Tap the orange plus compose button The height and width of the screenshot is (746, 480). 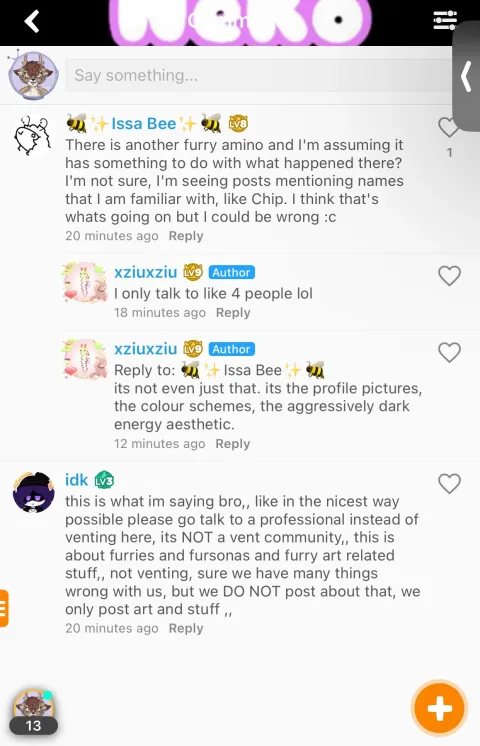point(439,709)
